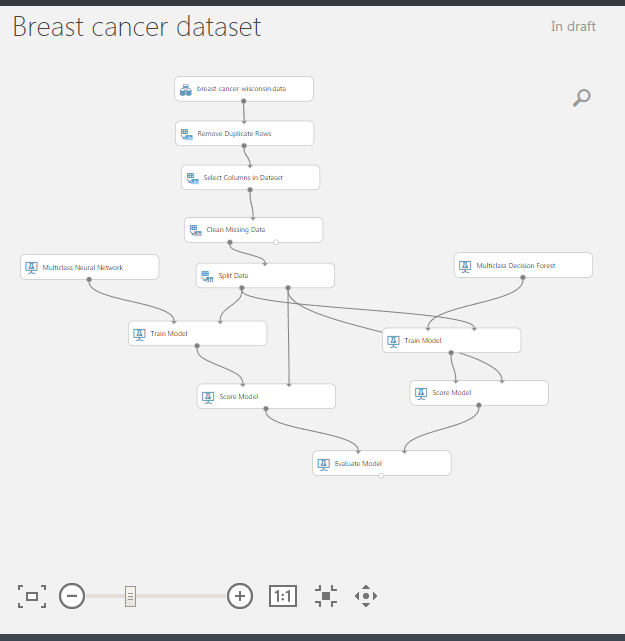Click the pan arrows navigation icon
625x641 pixels.
click(x=366, y=596)
